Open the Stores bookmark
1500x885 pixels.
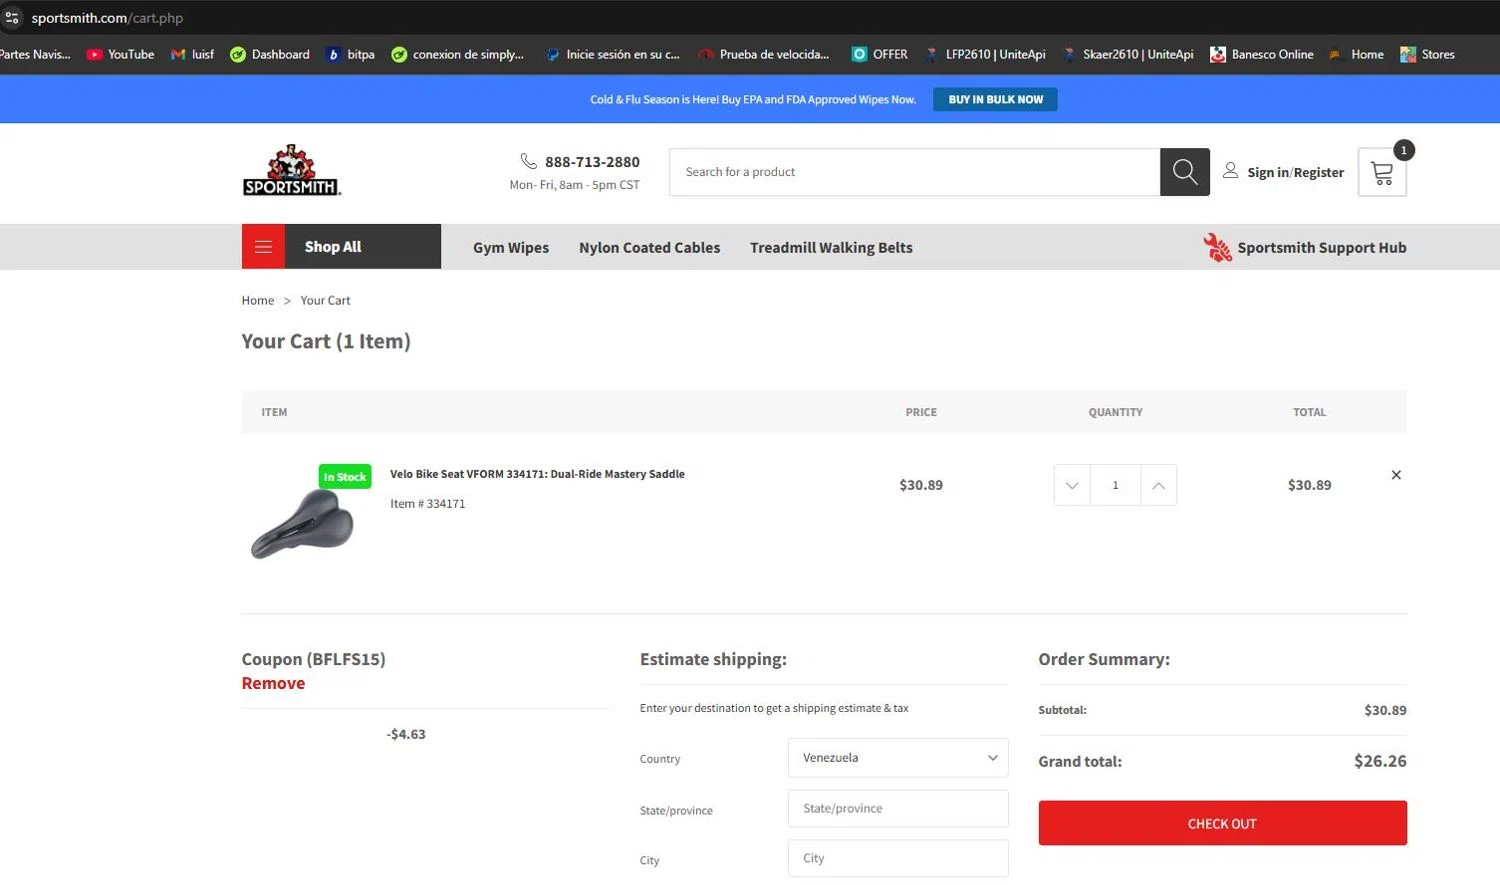1427,54
